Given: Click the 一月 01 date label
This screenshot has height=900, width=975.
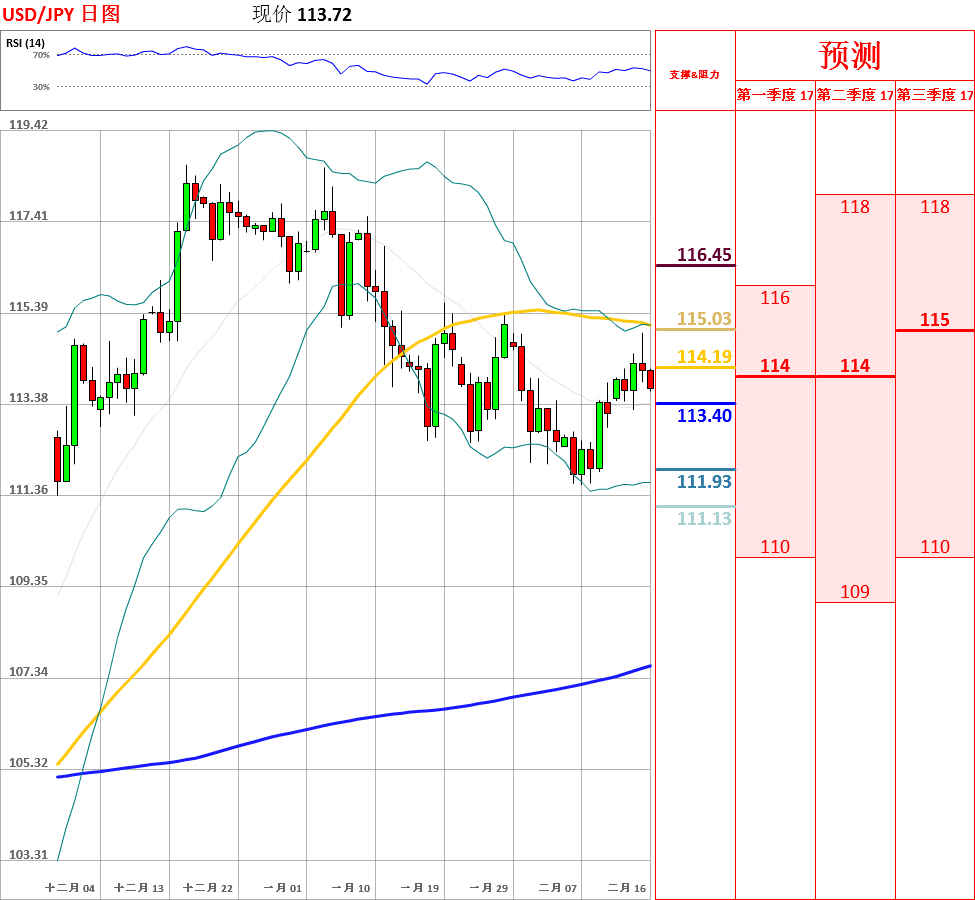Looking at the screenshot, I should pos(282,888).
